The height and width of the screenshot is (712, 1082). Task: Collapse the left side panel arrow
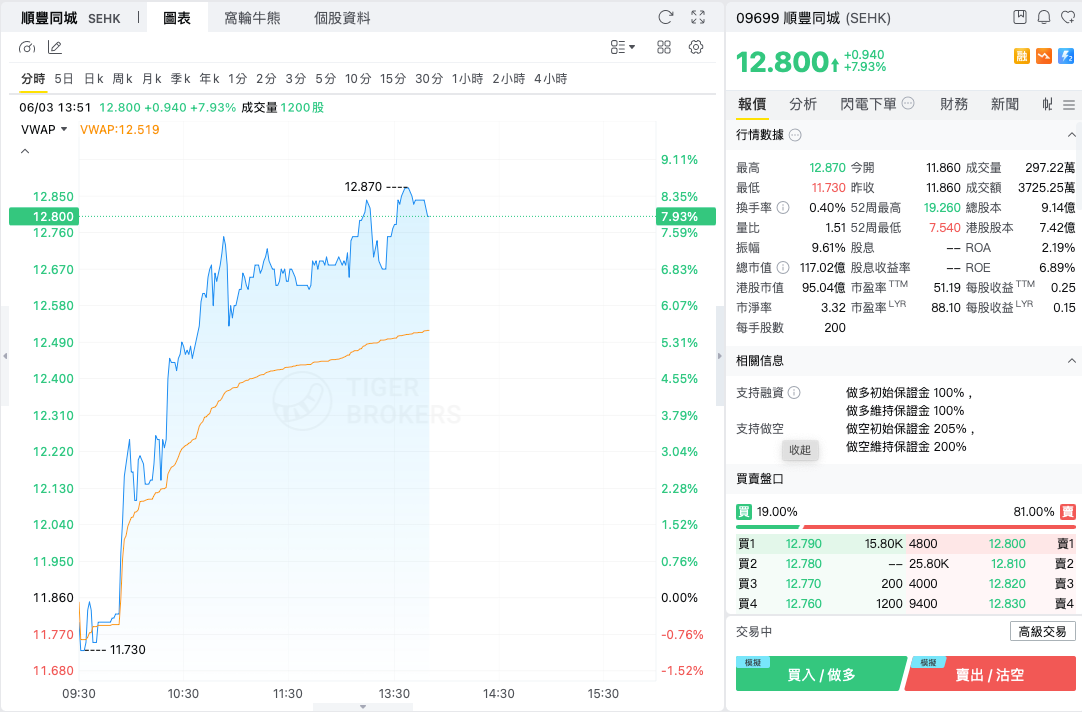pyautogui.click(x=5, y=356)
